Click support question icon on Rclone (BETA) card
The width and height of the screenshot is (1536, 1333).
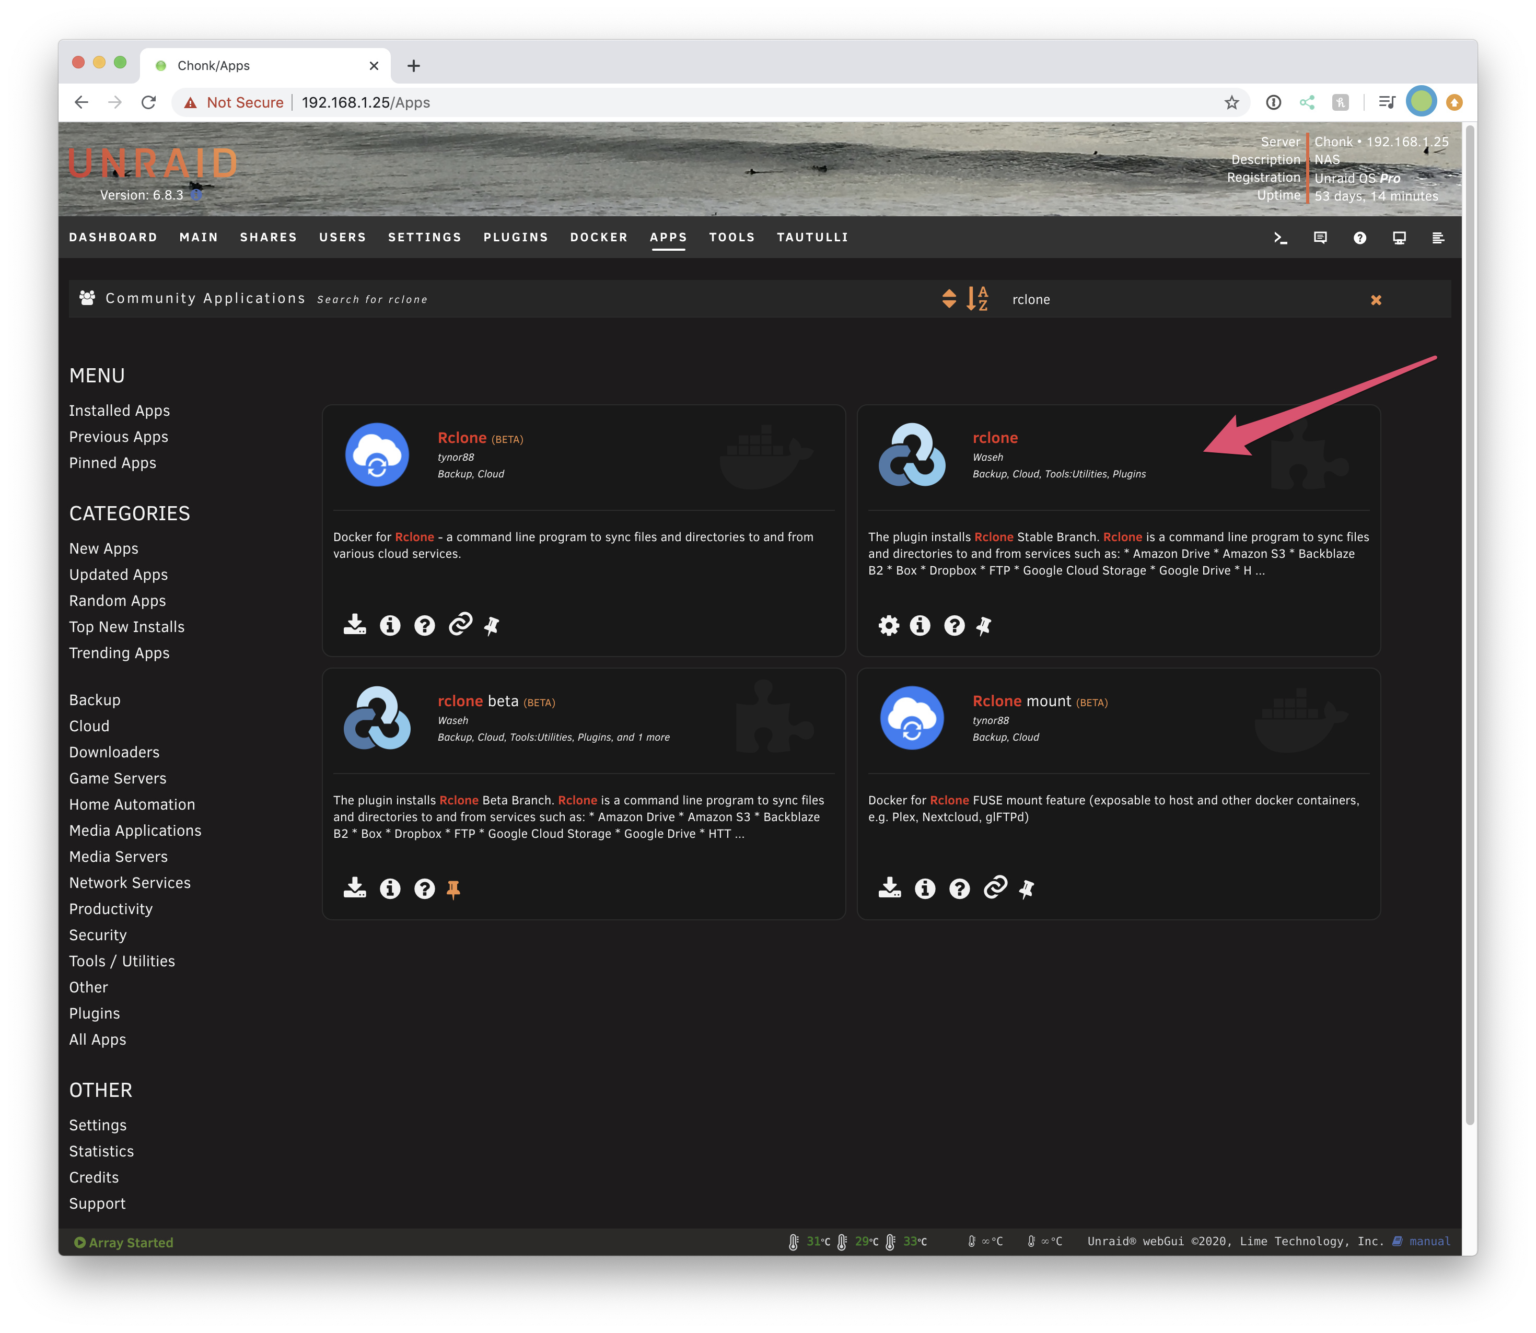(425, 625)
